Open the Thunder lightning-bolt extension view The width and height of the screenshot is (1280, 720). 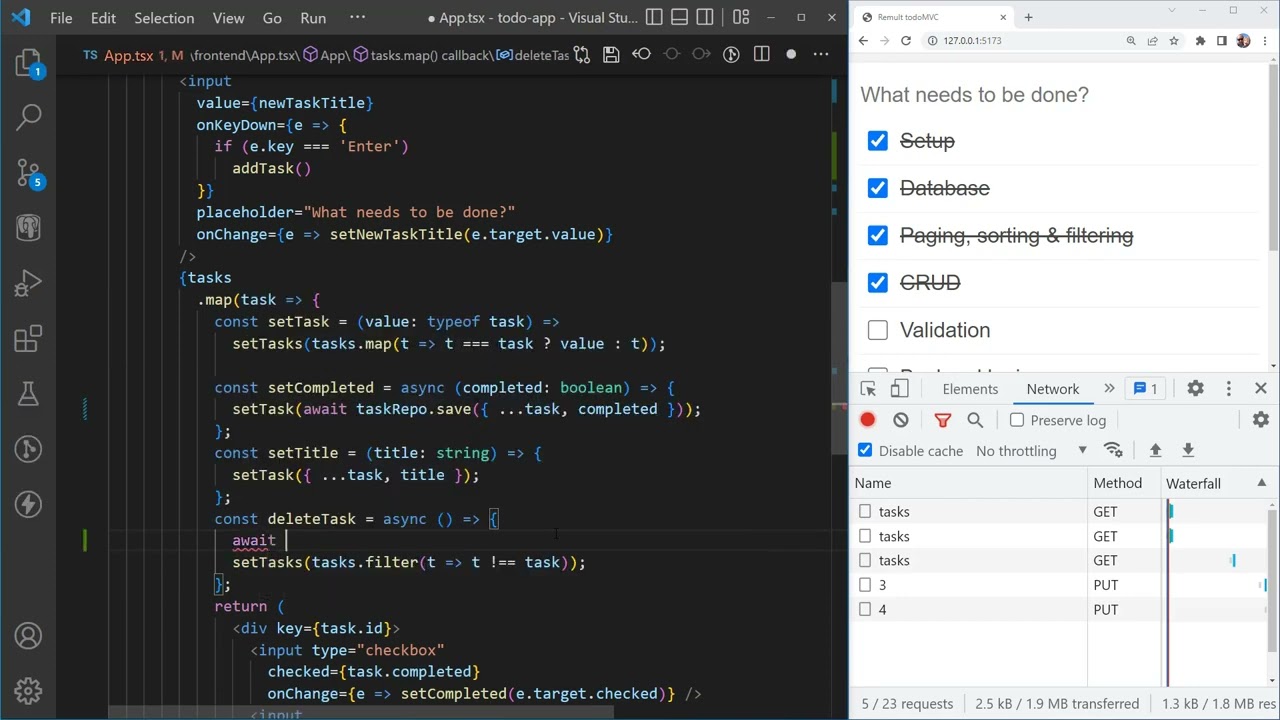pyautogui.click(x=28, y=504)
